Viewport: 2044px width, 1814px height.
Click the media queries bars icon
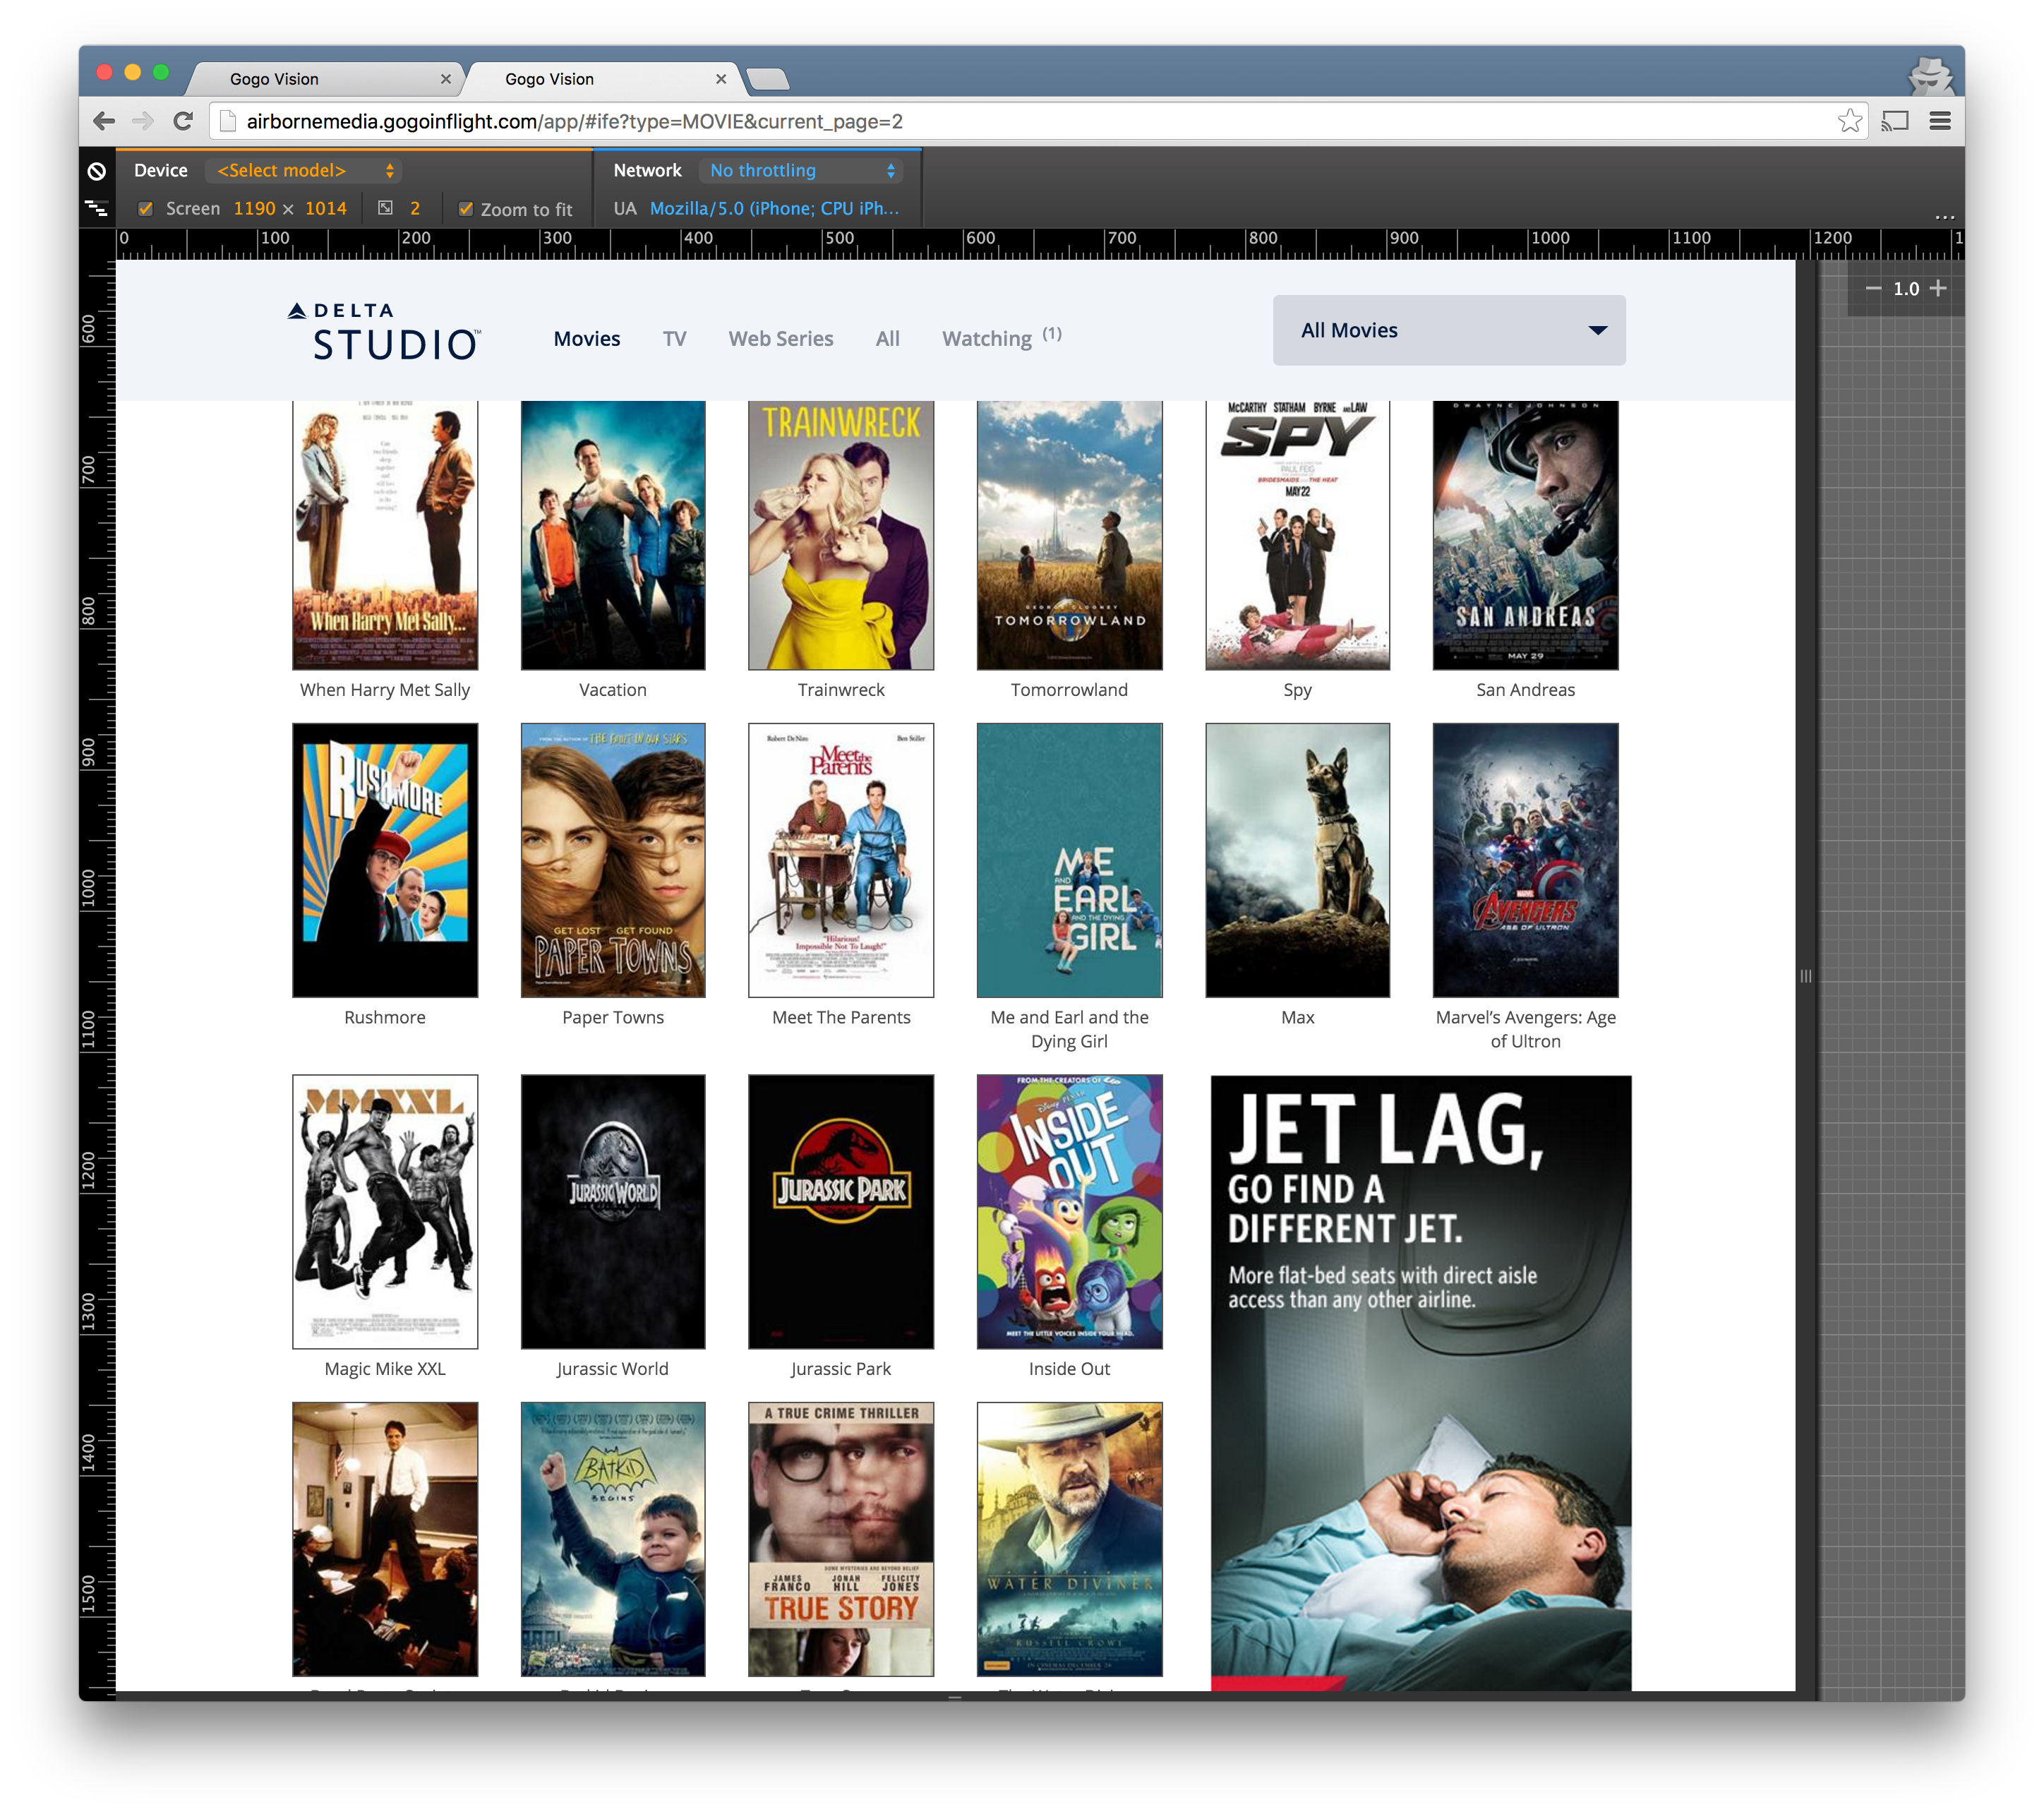pos(96,208)
